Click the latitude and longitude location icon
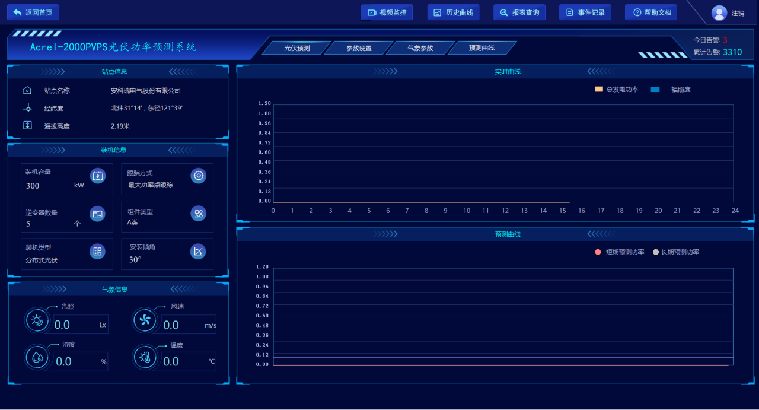The width and height of the screenshot is (759, 410). click(x=27, y=108)
